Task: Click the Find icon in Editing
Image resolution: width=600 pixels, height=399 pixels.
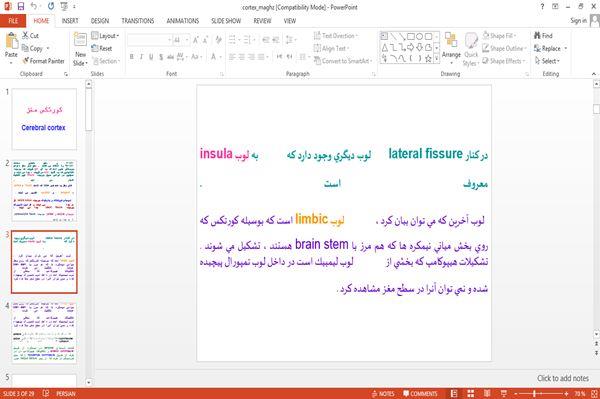Action: (543, 36)
